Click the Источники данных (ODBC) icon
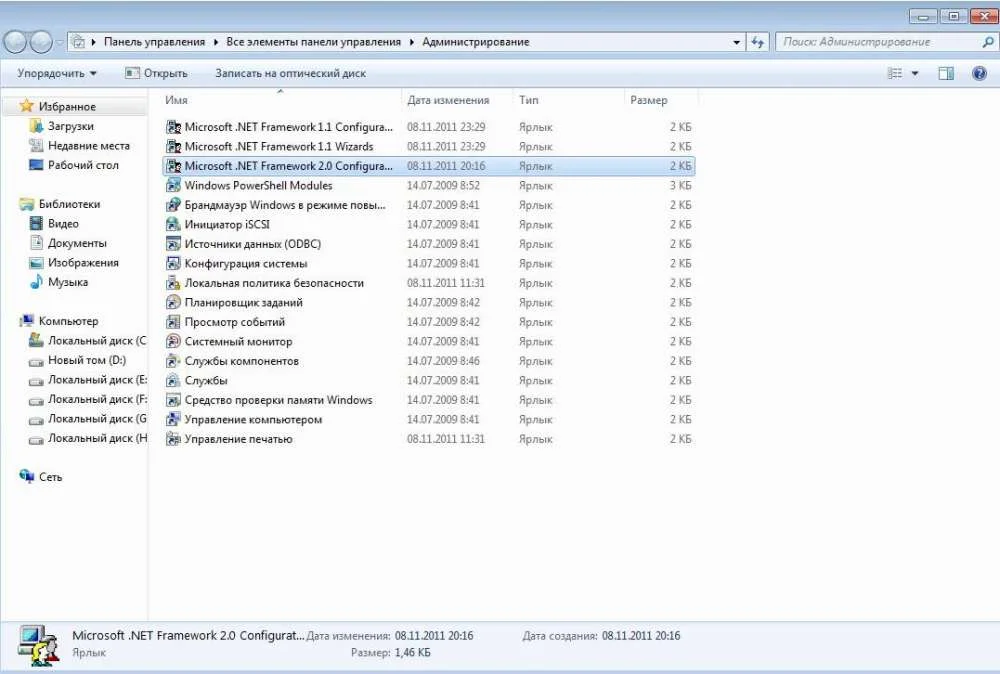The height and width of the screenshot is (674, 1000). pyautogui.click(x=173, y=244)
